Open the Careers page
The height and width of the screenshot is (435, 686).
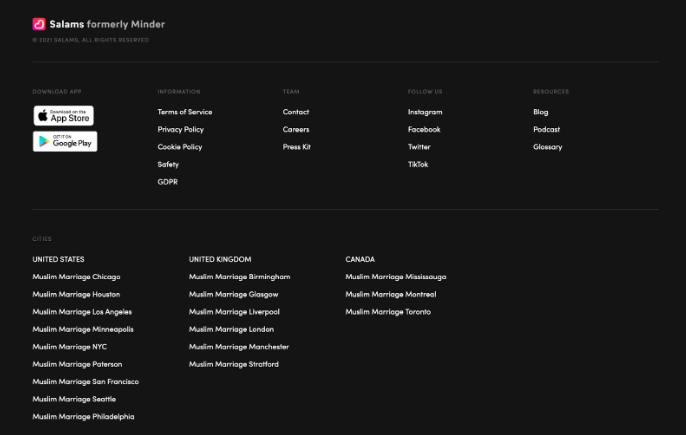pos(296,130)
